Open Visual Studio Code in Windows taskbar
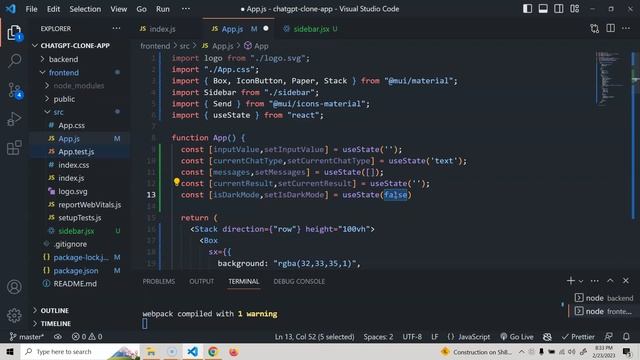 tap(193, 351)
